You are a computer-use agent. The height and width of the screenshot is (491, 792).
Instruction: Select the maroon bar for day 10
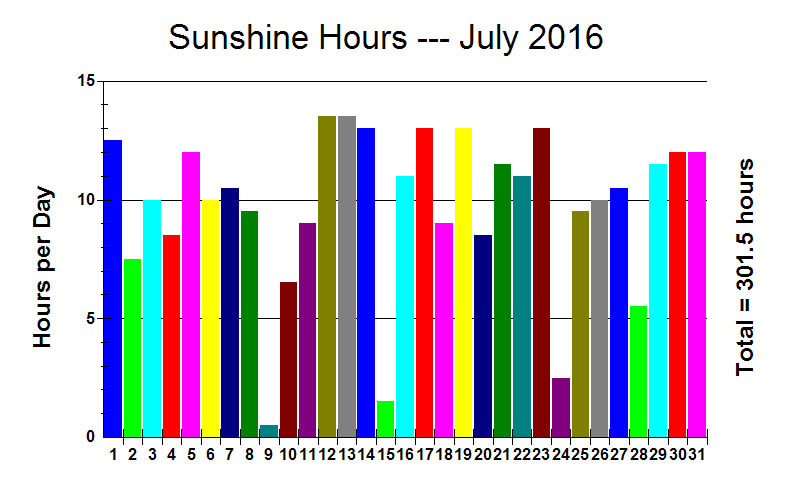coord(288,360)
